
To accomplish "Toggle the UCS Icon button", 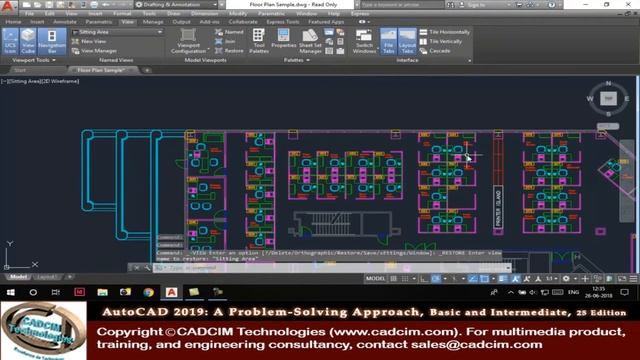I will tap(10, 41).
